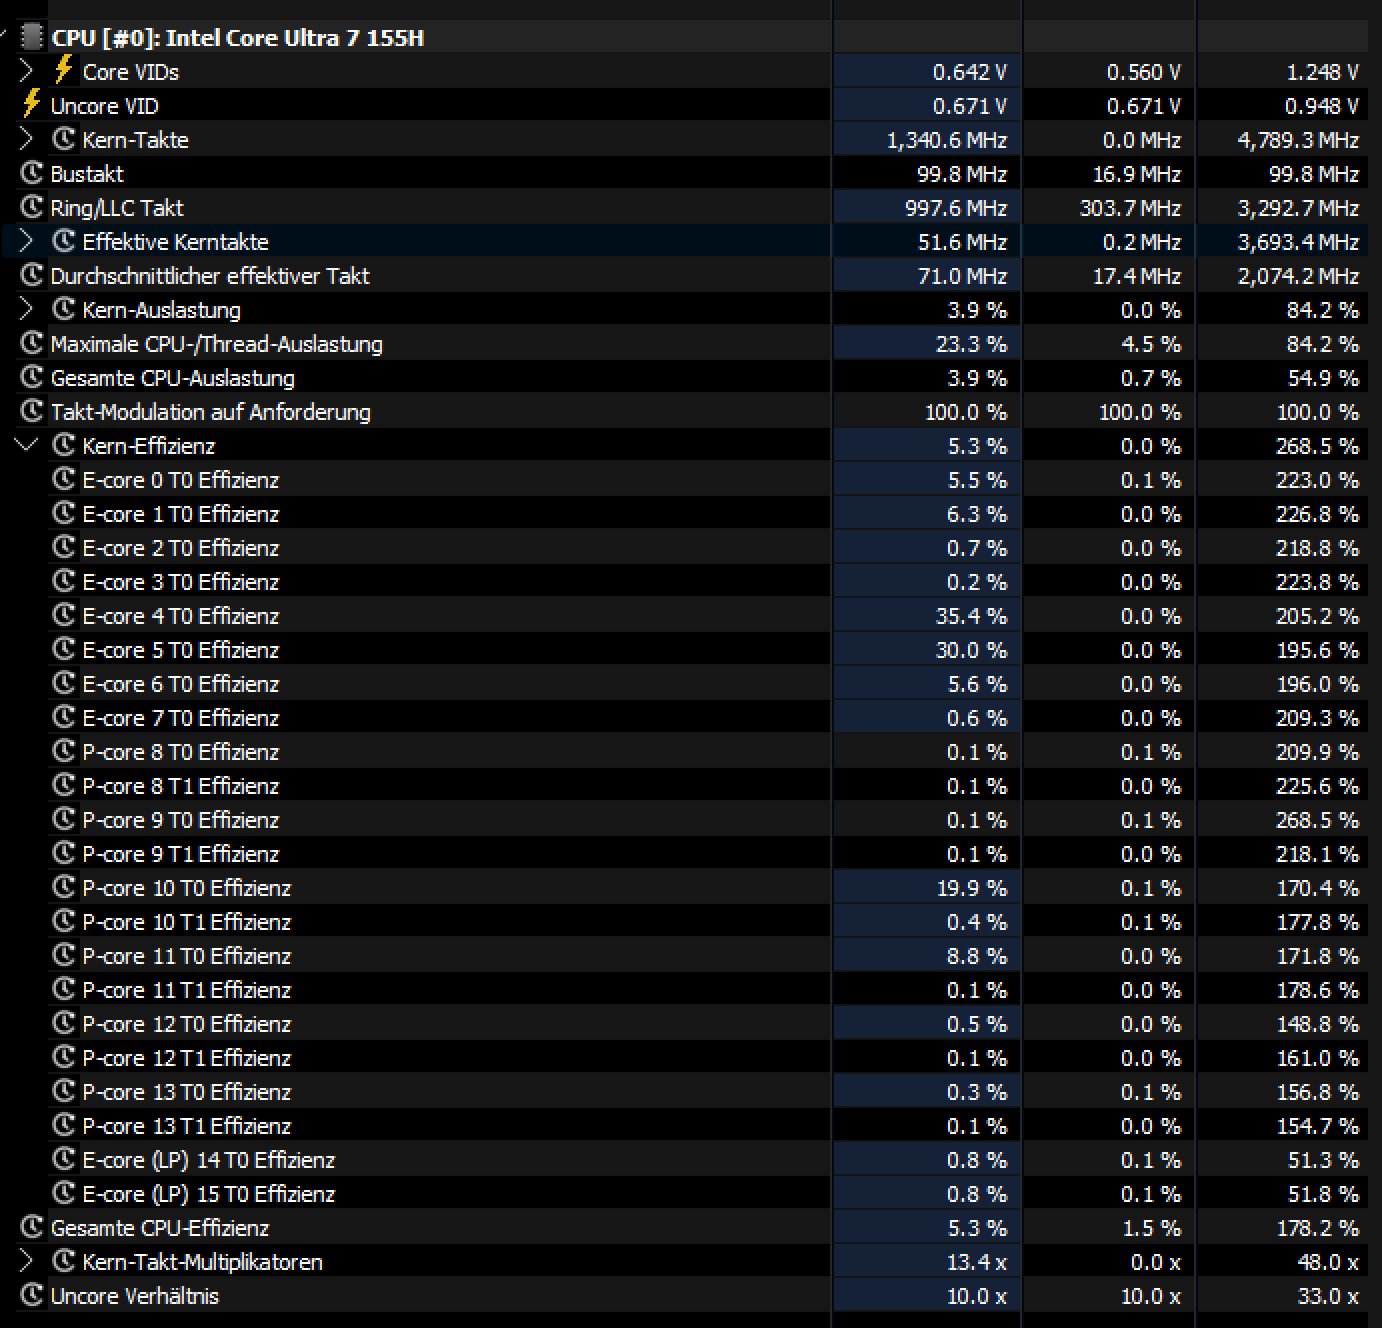Click the clock icon beside P-core 8 T0 Effizienz

(x=63, y=751)
